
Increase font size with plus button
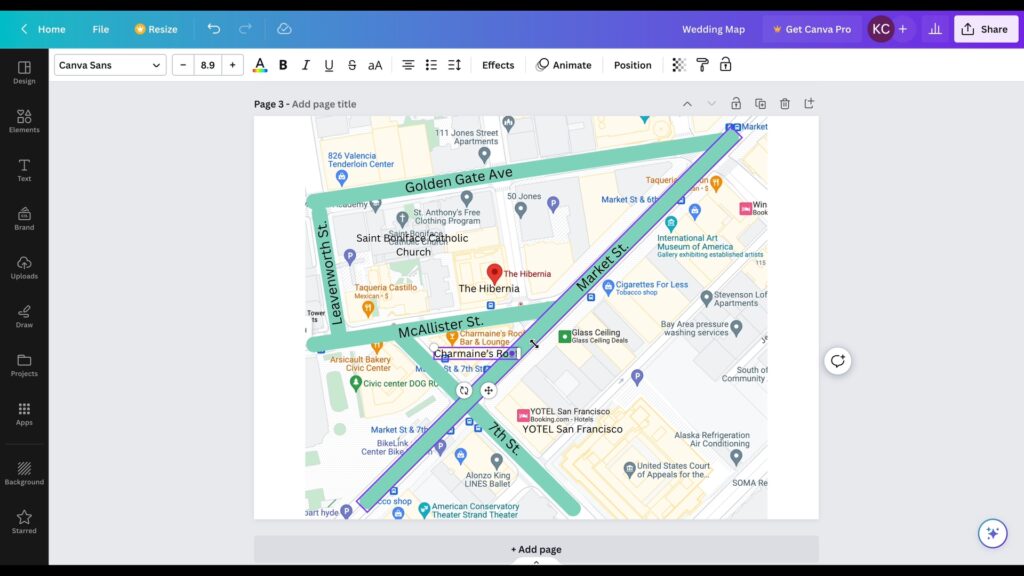coord(232,65)
